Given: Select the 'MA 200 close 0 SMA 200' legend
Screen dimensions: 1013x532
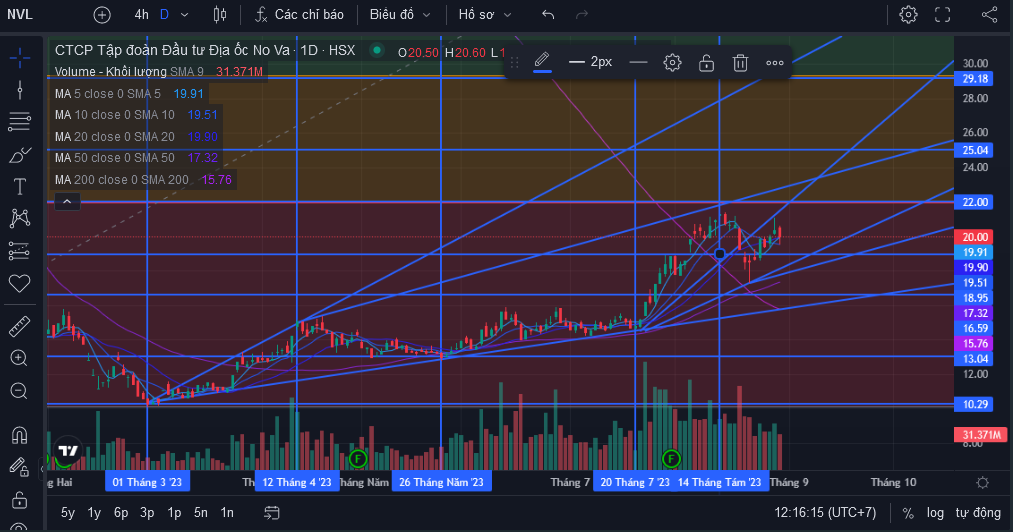Looking at the screenshot, I should tap(121, 180).
